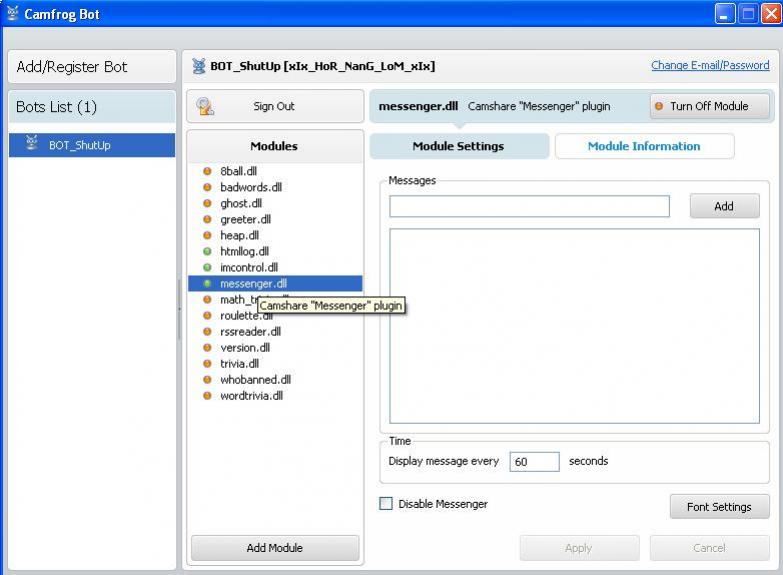This screenshot has width=783, height=575.
Task: Click status dot beside rssreader.dll
Action: point(207,332)
